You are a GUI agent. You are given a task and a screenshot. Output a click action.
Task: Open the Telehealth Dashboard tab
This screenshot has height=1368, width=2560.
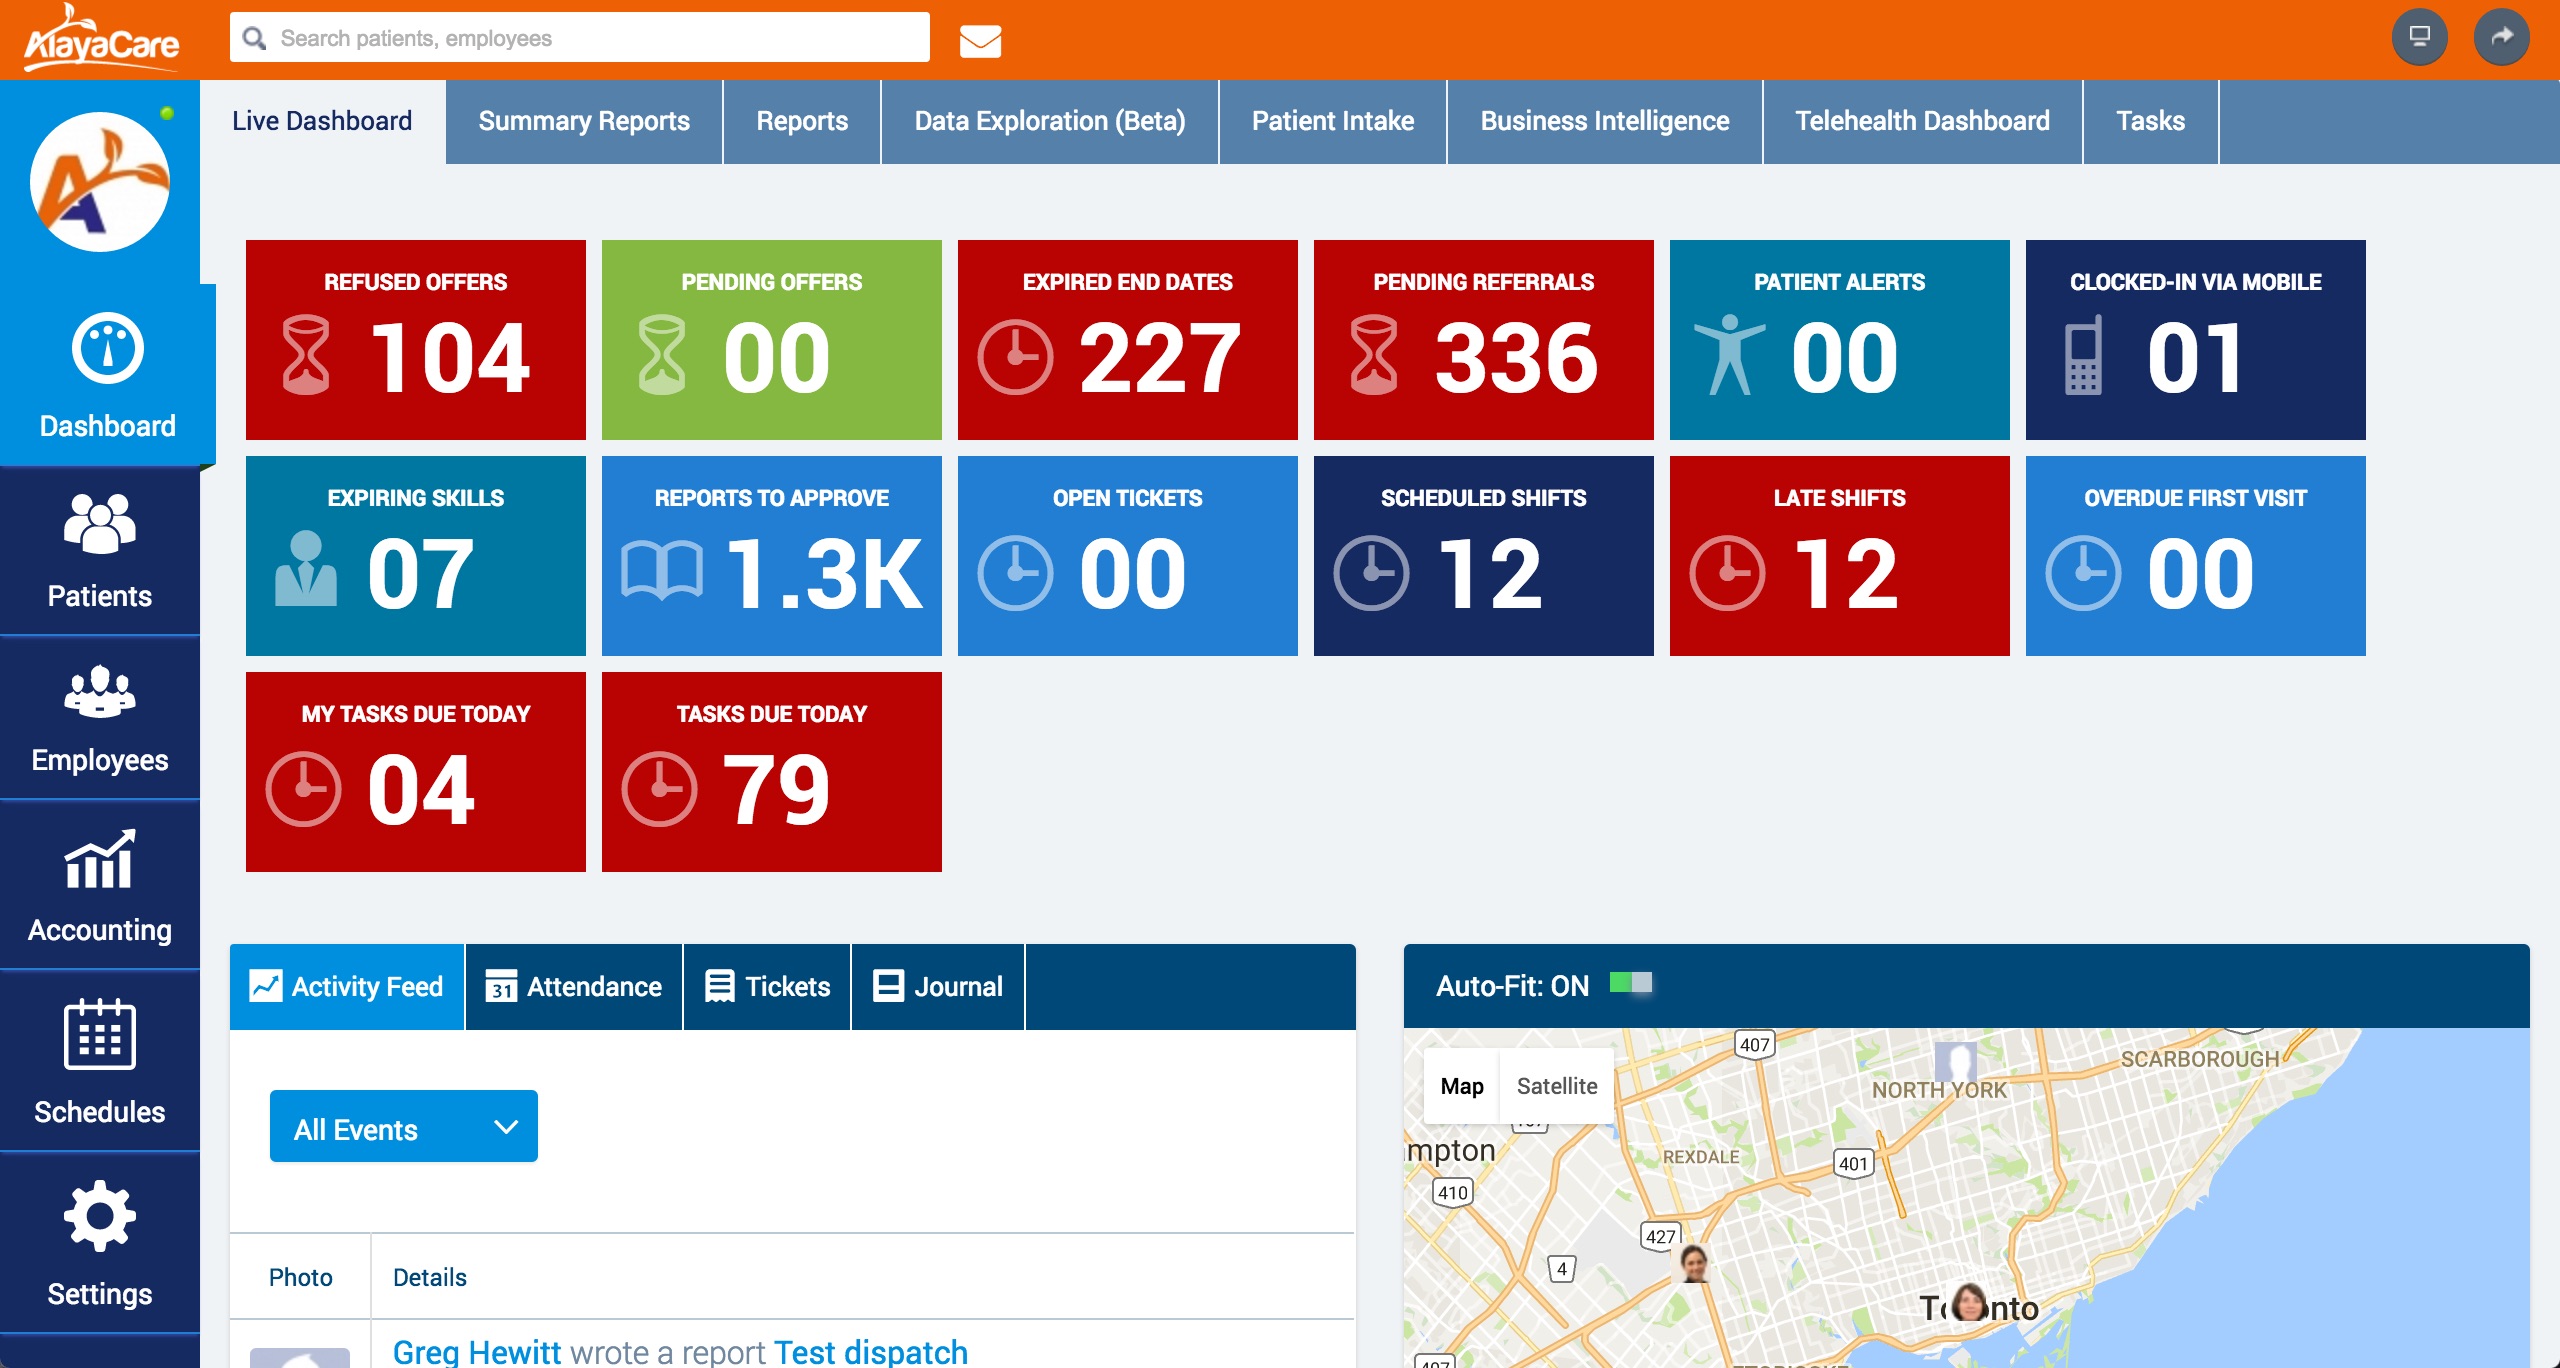1921,121
